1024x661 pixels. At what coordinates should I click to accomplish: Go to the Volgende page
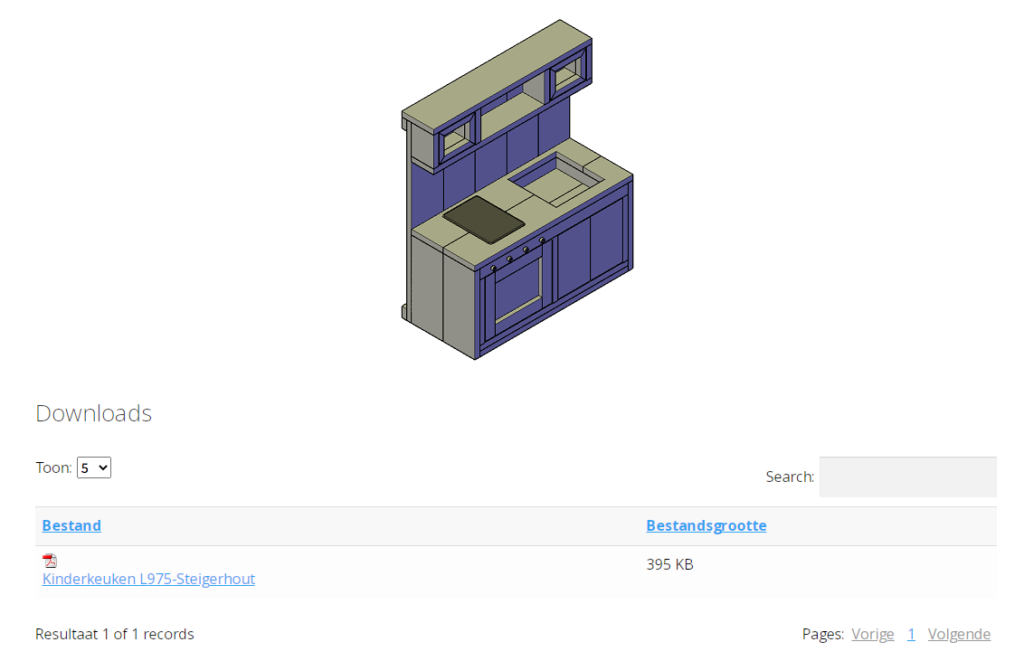pyautogui.click(x=959, y=634)
